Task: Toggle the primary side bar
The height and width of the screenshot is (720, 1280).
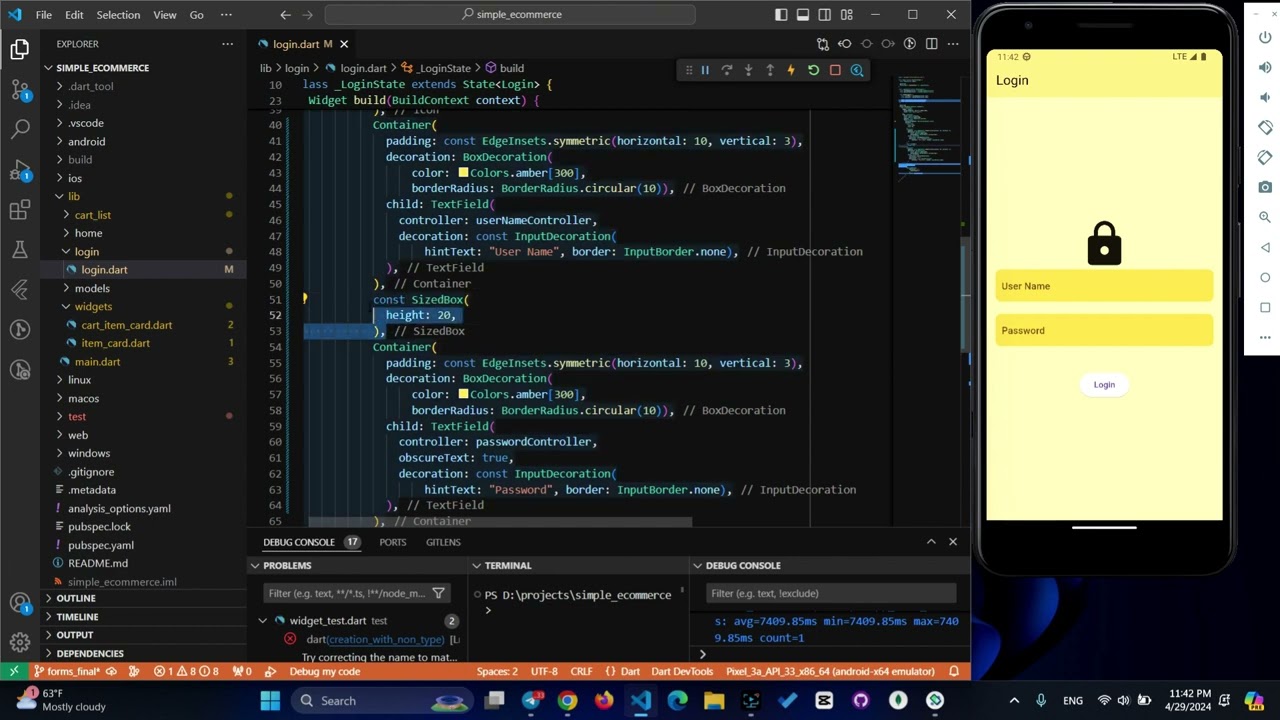Action: (x=781, y=15)
